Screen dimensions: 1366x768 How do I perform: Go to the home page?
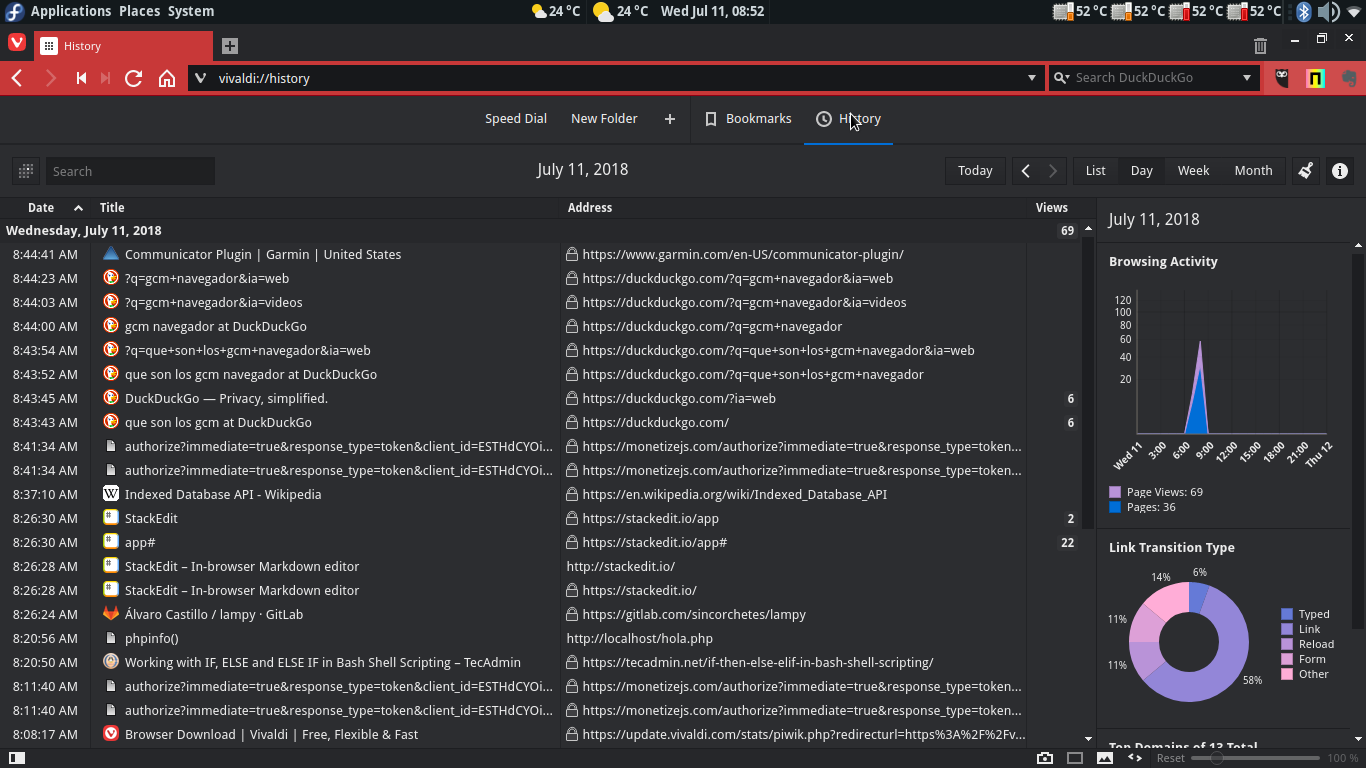tap(167, 78)
